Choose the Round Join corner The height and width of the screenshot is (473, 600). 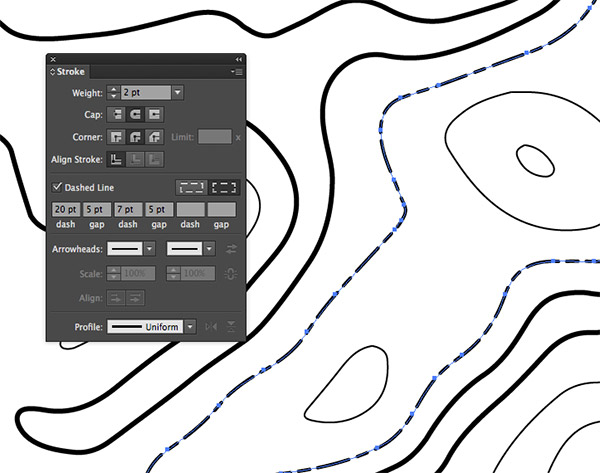[x=135, y=137]
